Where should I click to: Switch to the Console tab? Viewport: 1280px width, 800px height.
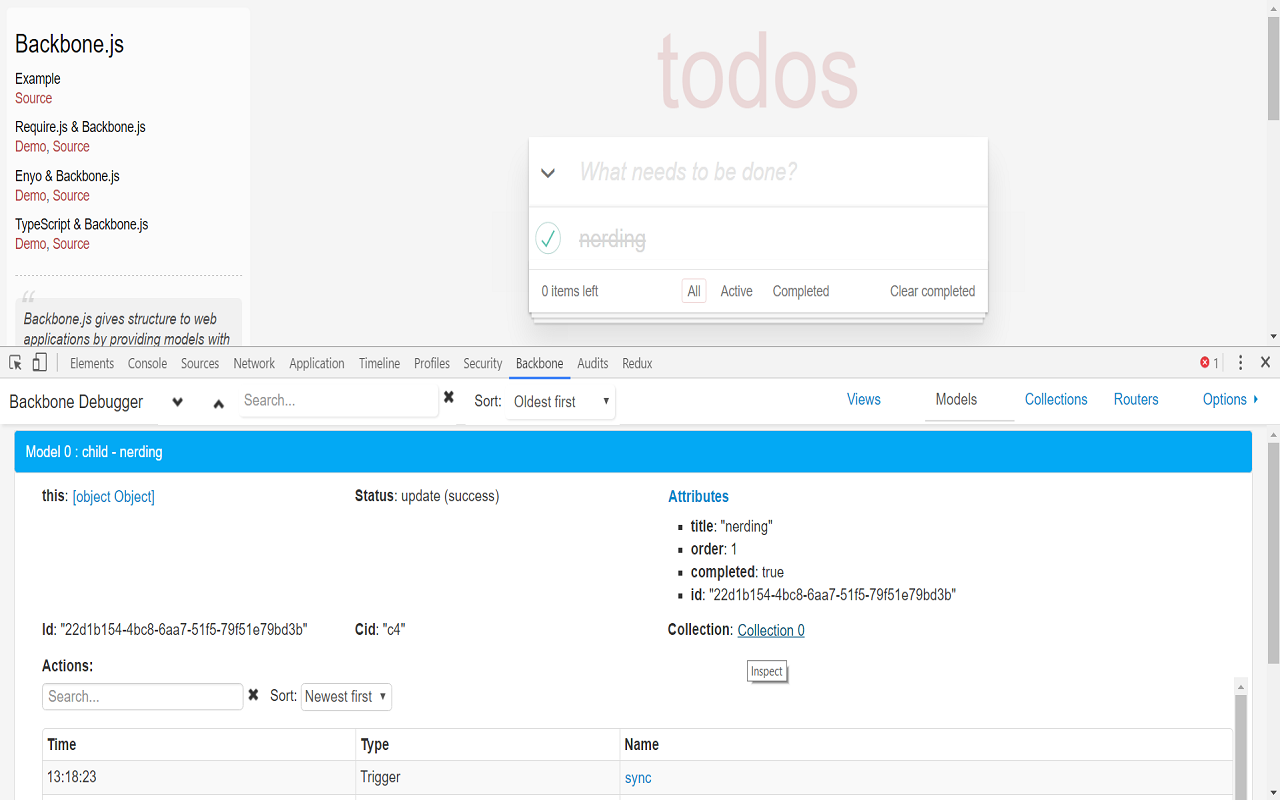[147, 363]
